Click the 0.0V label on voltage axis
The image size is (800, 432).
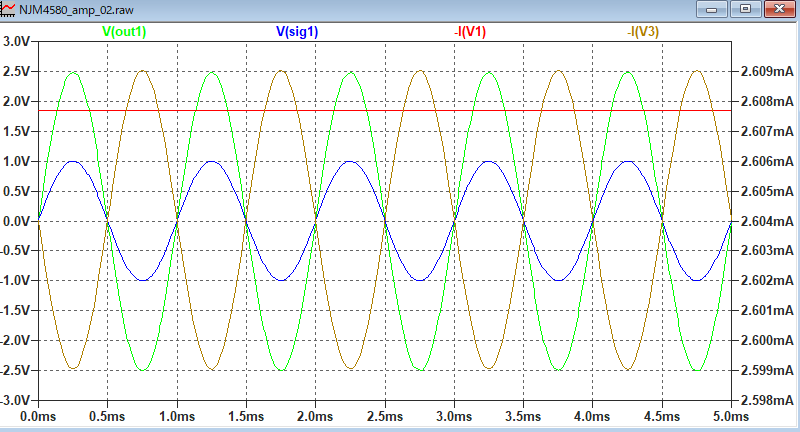tap(17, 221)
